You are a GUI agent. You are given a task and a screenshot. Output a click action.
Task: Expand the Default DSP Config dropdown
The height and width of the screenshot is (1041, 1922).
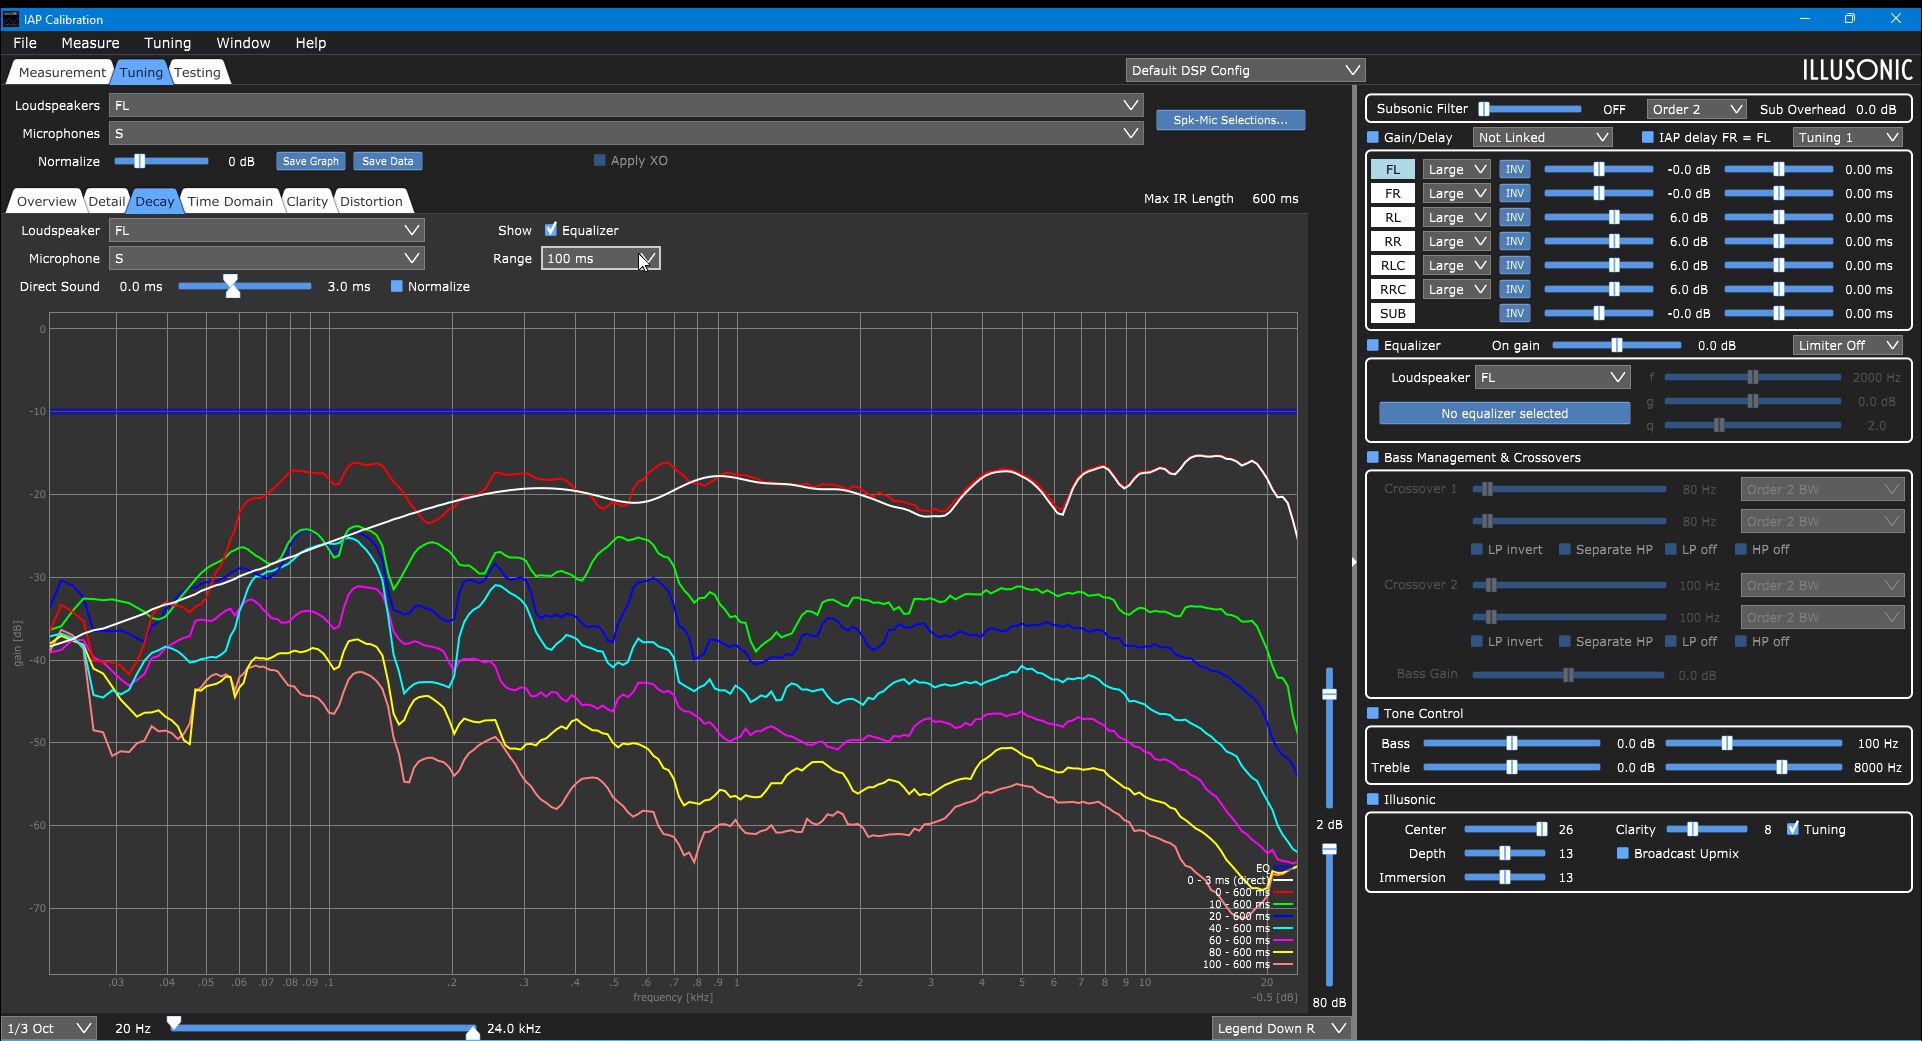pyautogui.click(x=1245, y=70)
